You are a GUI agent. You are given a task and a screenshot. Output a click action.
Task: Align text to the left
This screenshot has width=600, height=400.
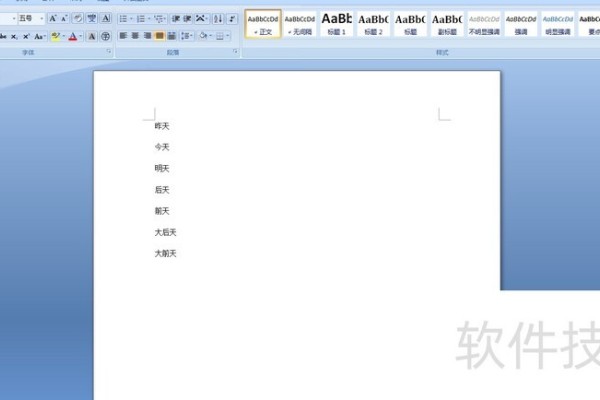coord(123,36)
